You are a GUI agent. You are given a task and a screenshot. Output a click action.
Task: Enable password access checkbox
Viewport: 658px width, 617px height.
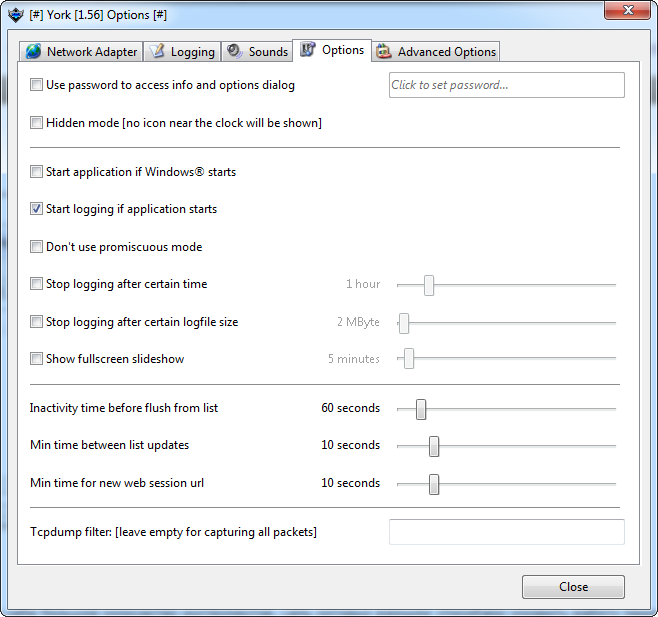tap(37, 85)
